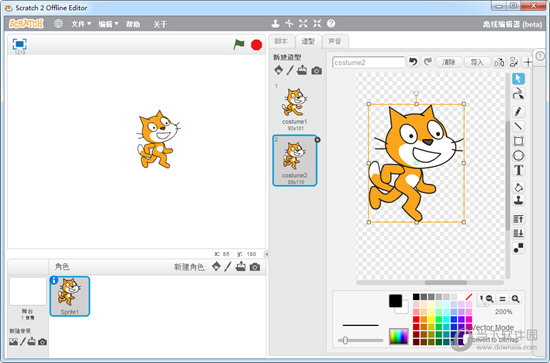The height and width of the screenshot is (363, 550).
Task: Select the transparent red-slash swatch
Action: (469, 297)
